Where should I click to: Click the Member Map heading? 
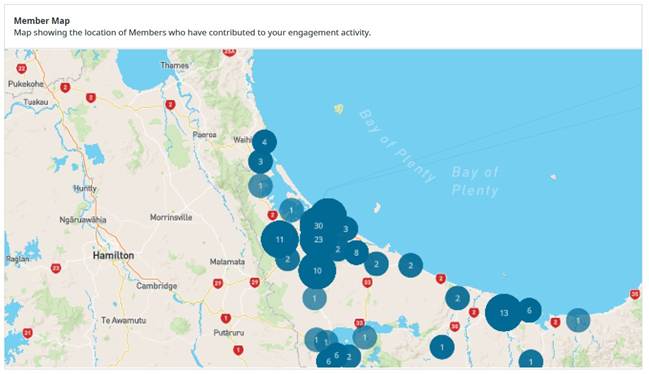[x=42, y=21]
